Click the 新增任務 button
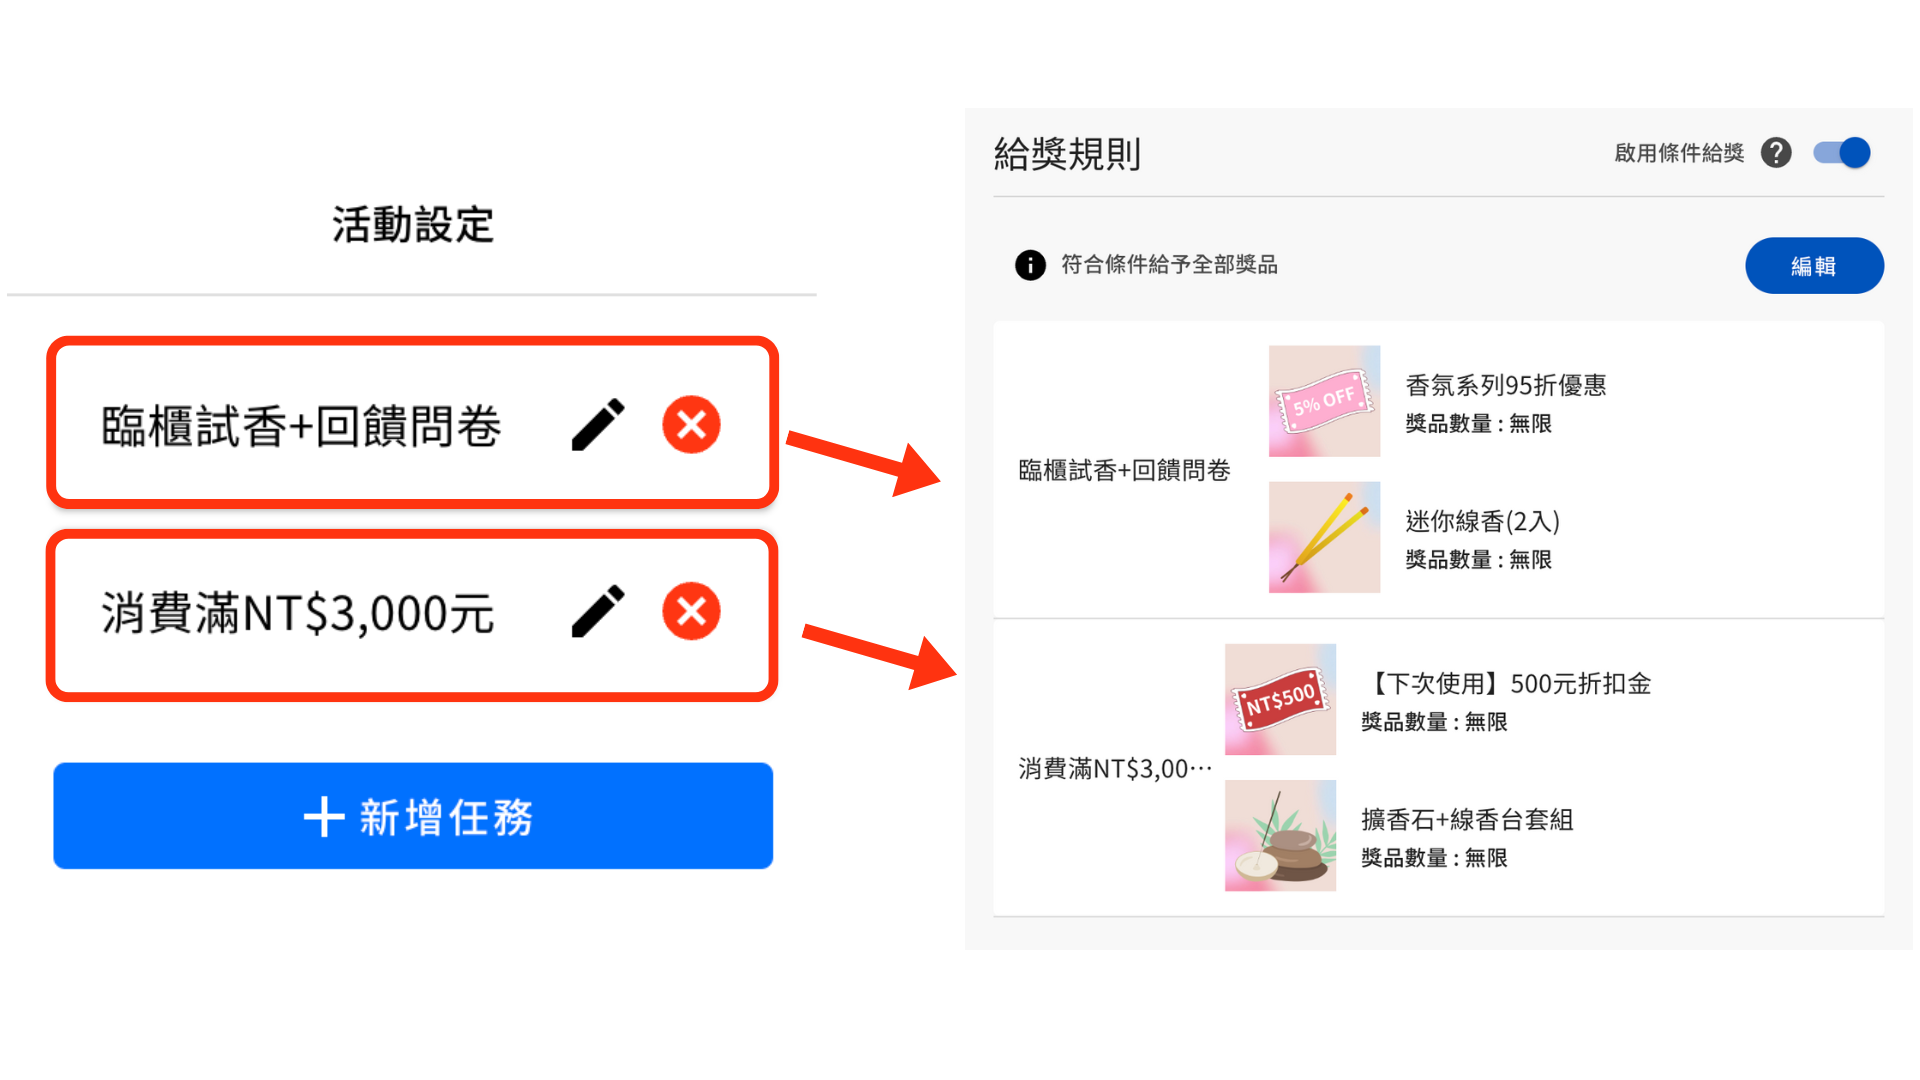The width and height of the screenshot is (1920, 1080). point(413,816)
